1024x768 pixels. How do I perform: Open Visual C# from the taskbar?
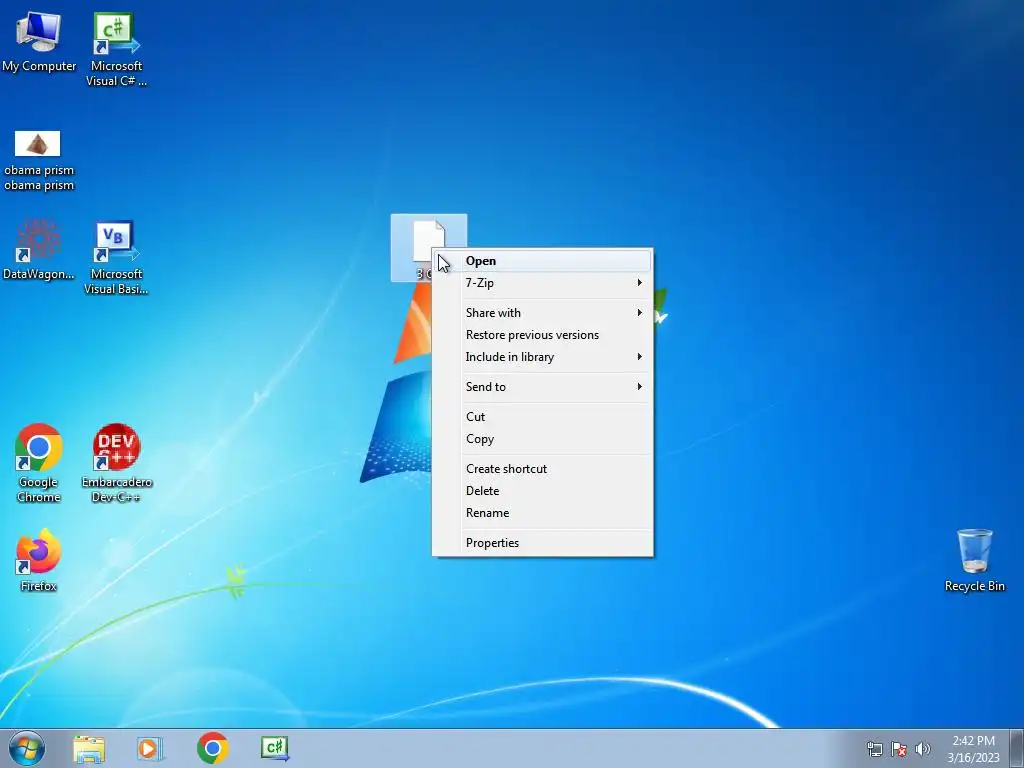coord(275,748)
